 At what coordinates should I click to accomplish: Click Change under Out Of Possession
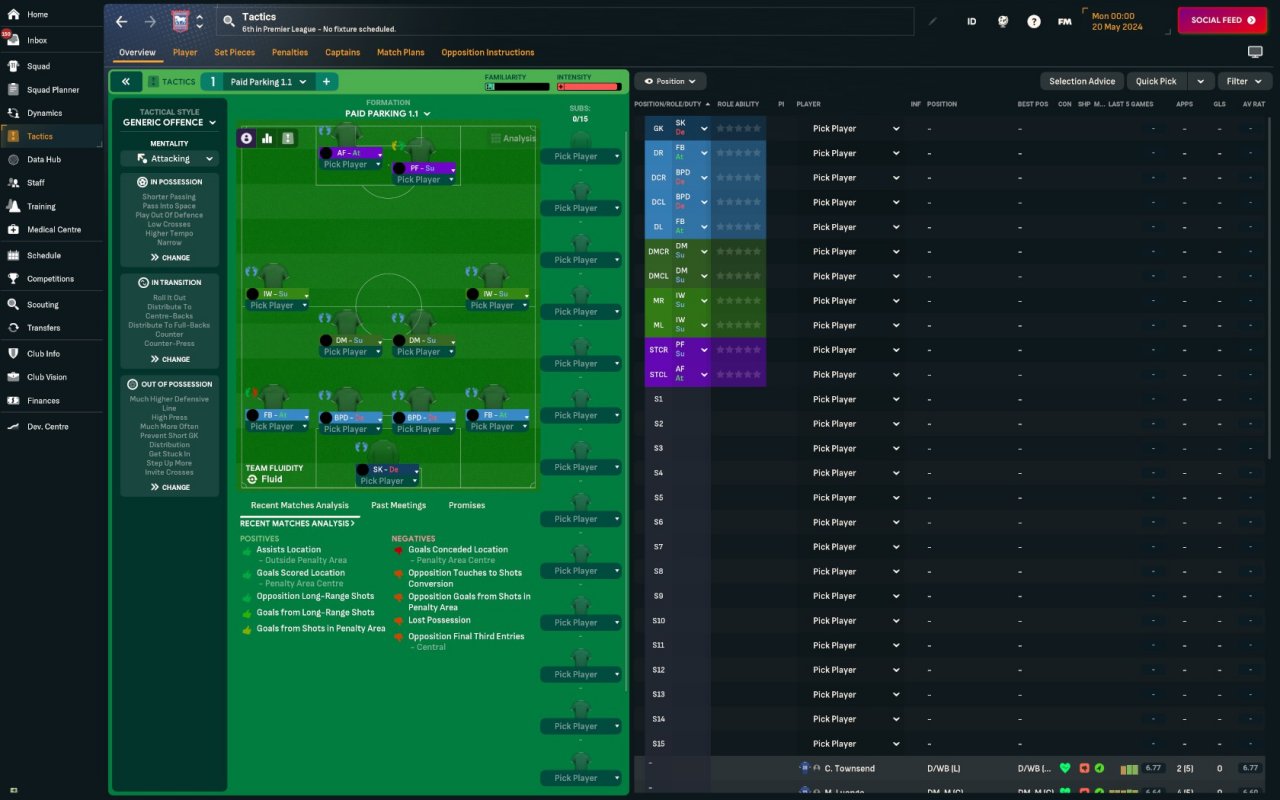point(170,488)
